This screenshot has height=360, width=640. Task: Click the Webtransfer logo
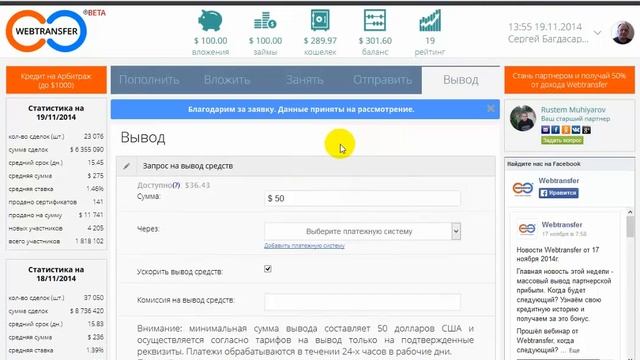(x=46, y=31)
